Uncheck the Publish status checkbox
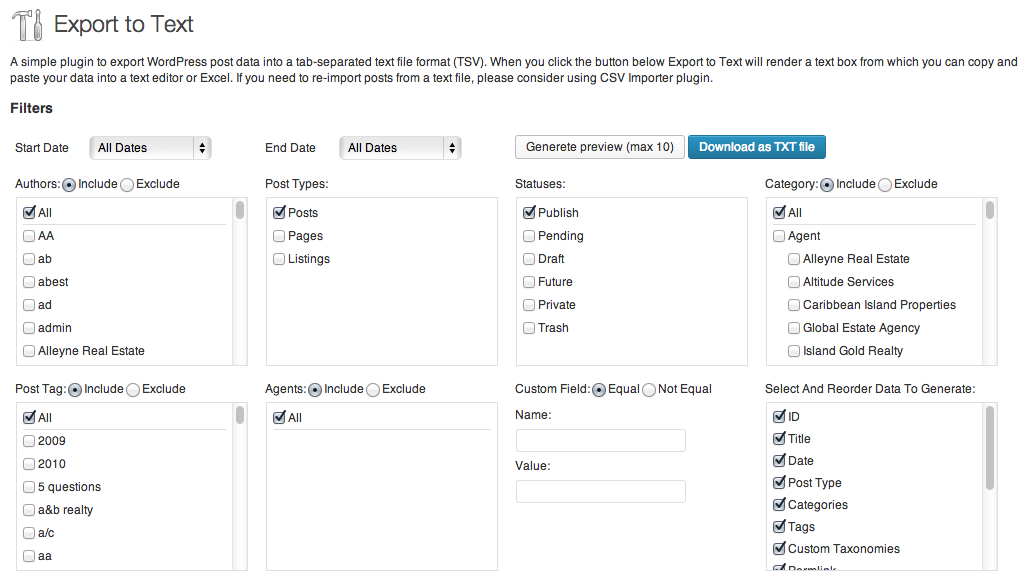Viewport: 1034px width, 587px height. click(x=529, y=212)
